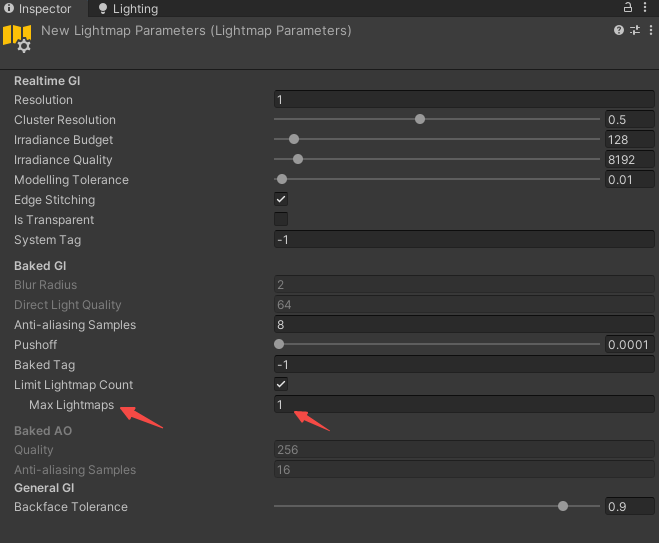Click the lock icon in the Inspector tab bar
This screenshot has width=659, height=543.
tap(627, 7)
